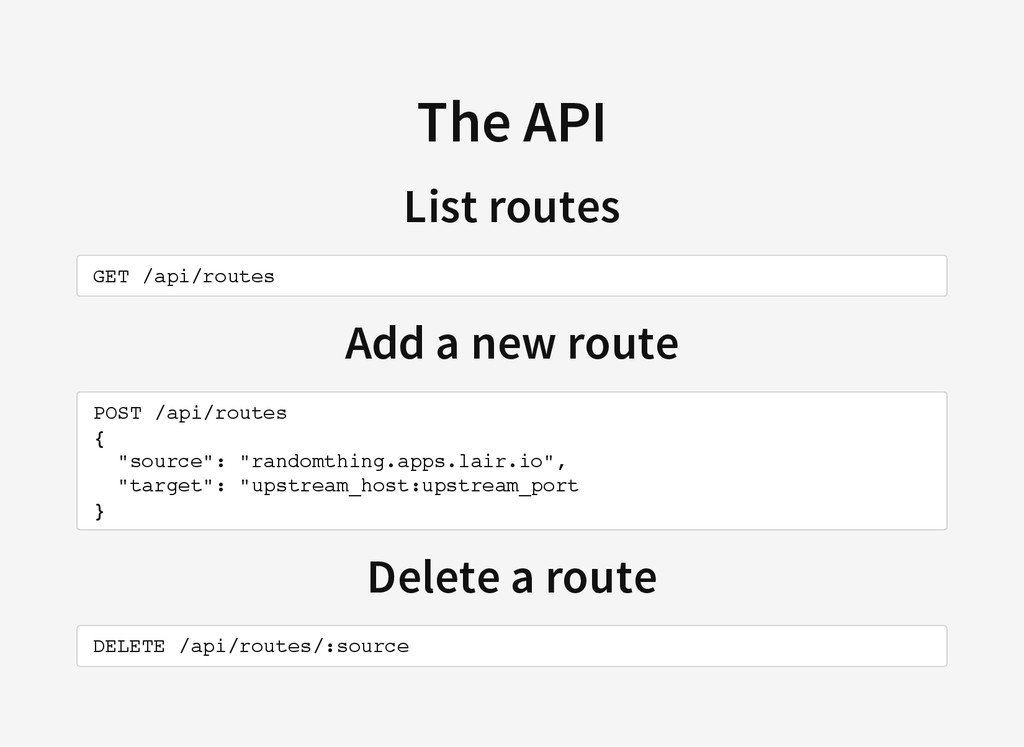
Task: Click the randomthing.apps.lair.io value
Action: pyautogui.click(x=397, y=461)
